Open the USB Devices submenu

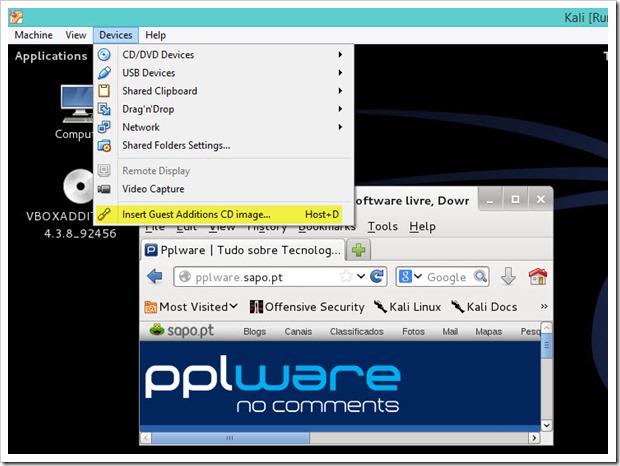click(x=223, y=73)
